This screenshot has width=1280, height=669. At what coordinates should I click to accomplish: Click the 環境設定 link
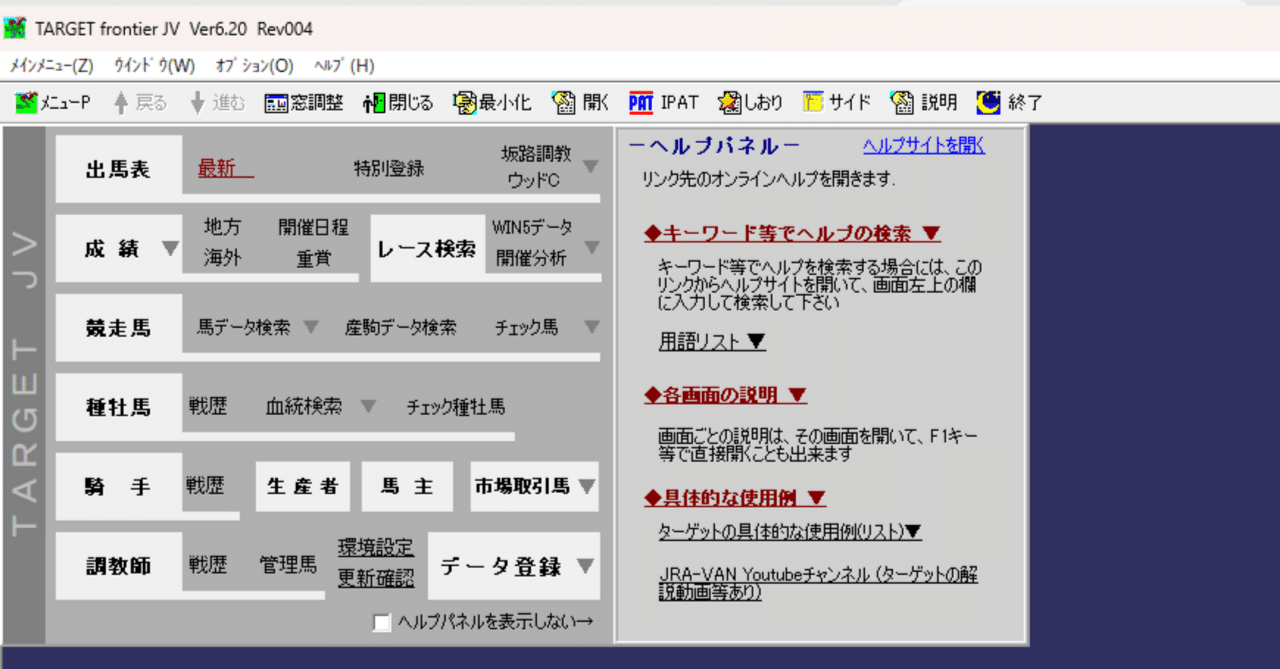pos(376,547)
